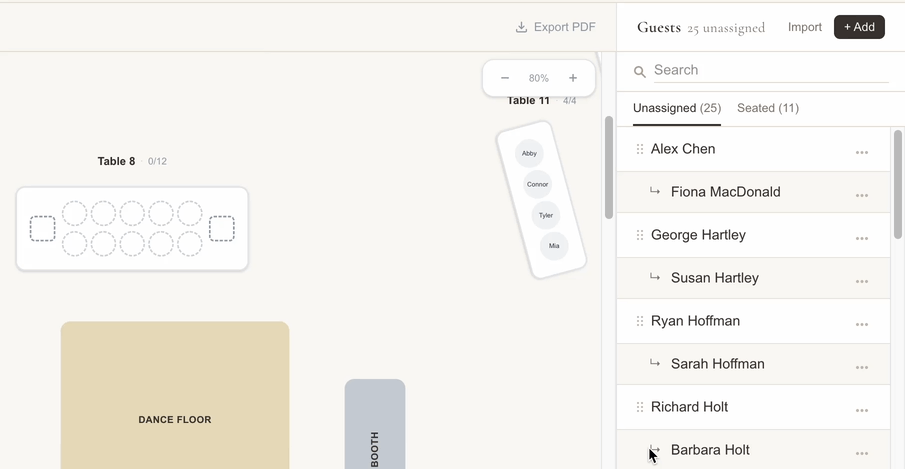Open more options for Sarah Hoffman
Image resolution: width=905 pixels, height=469 pixels.
(x=861, y=368)
